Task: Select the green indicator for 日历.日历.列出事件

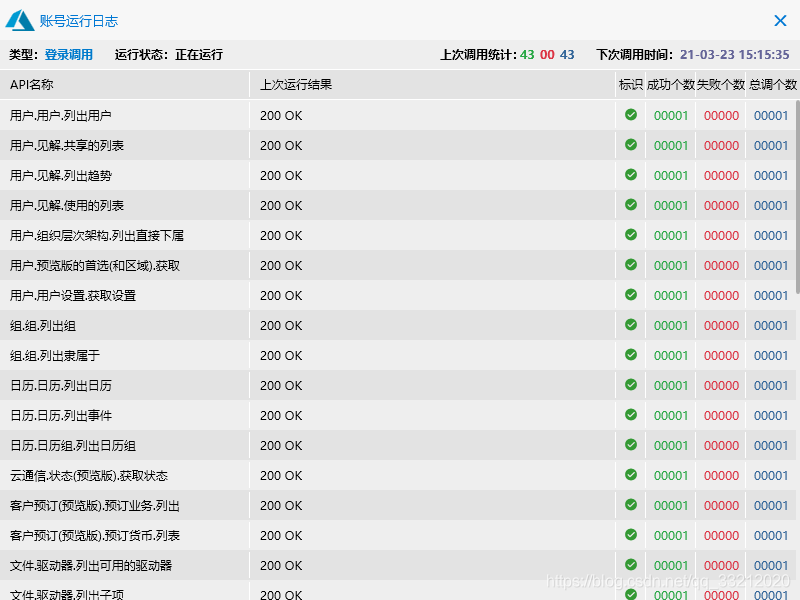Action: click(x=631, y=415)
